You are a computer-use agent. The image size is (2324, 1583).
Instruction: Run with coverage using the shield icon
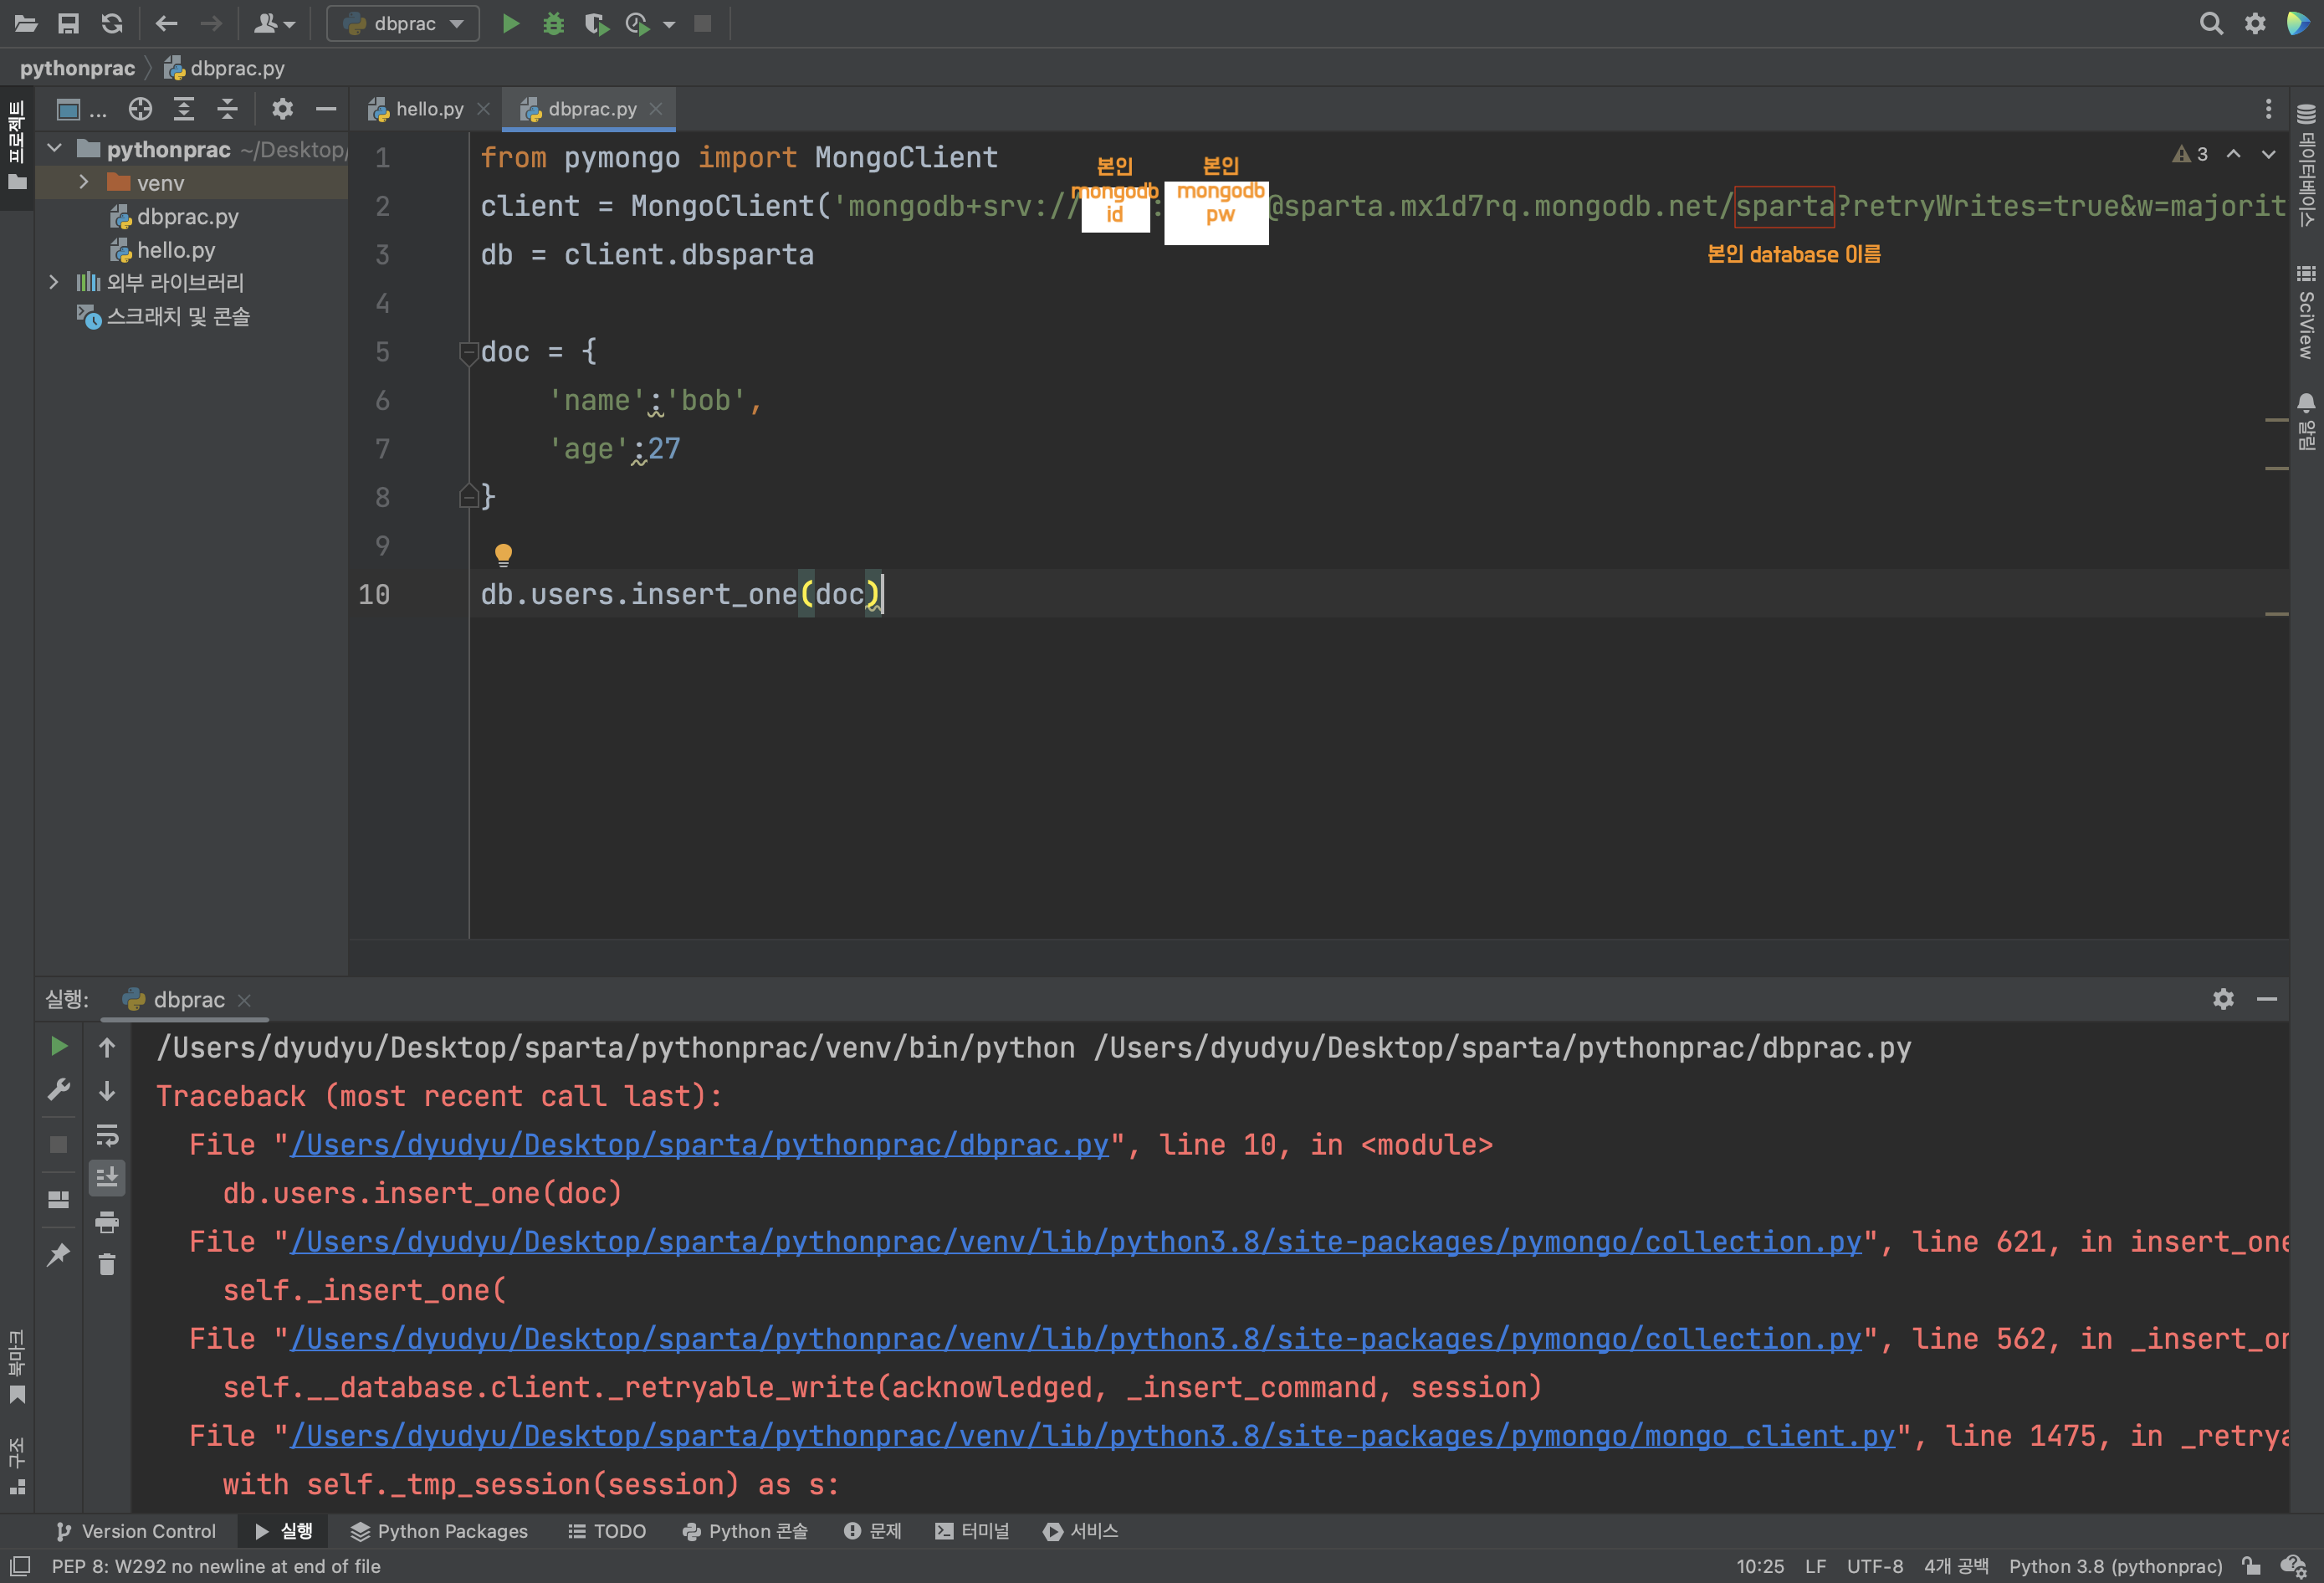(x=596, y=23)
